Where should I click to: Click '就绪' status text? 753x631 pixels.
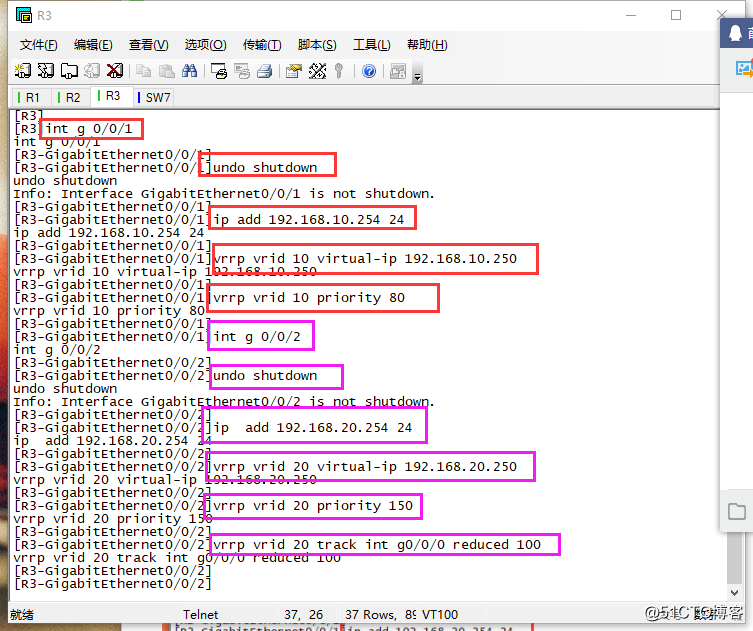(22, 614)
